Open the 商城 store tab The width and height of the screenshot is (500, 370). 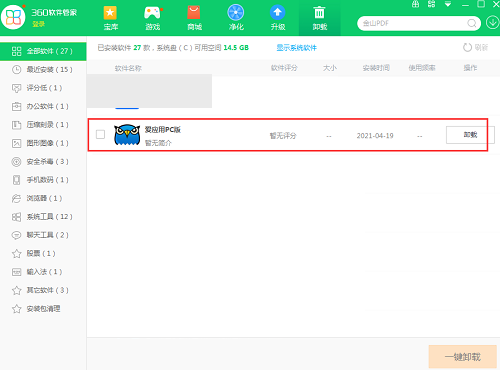[194, 18]
